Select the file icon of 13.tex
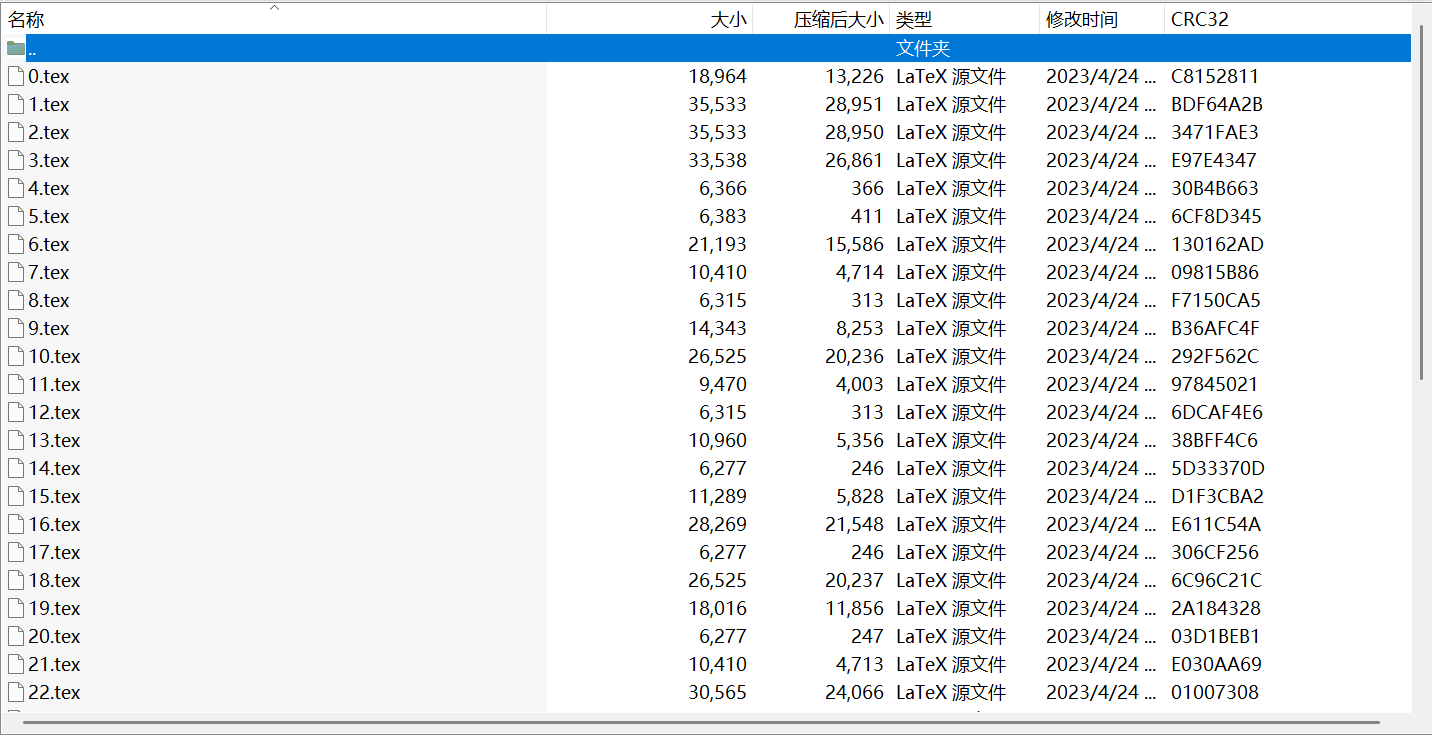The height and width of the screenshot is (735, 1432). pyautogui.click(x=16, y=440)
